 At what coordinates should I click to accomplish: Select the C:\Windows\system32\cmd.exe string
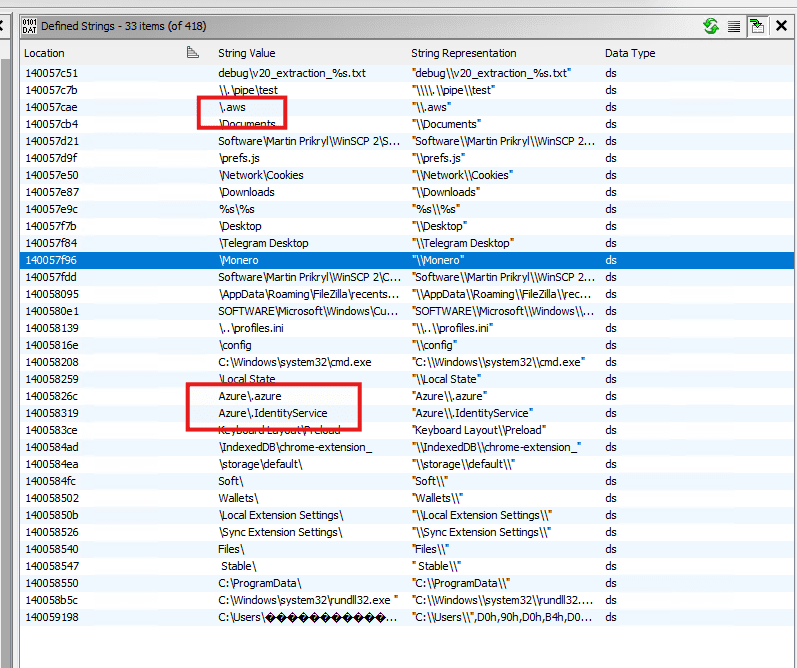295,362
